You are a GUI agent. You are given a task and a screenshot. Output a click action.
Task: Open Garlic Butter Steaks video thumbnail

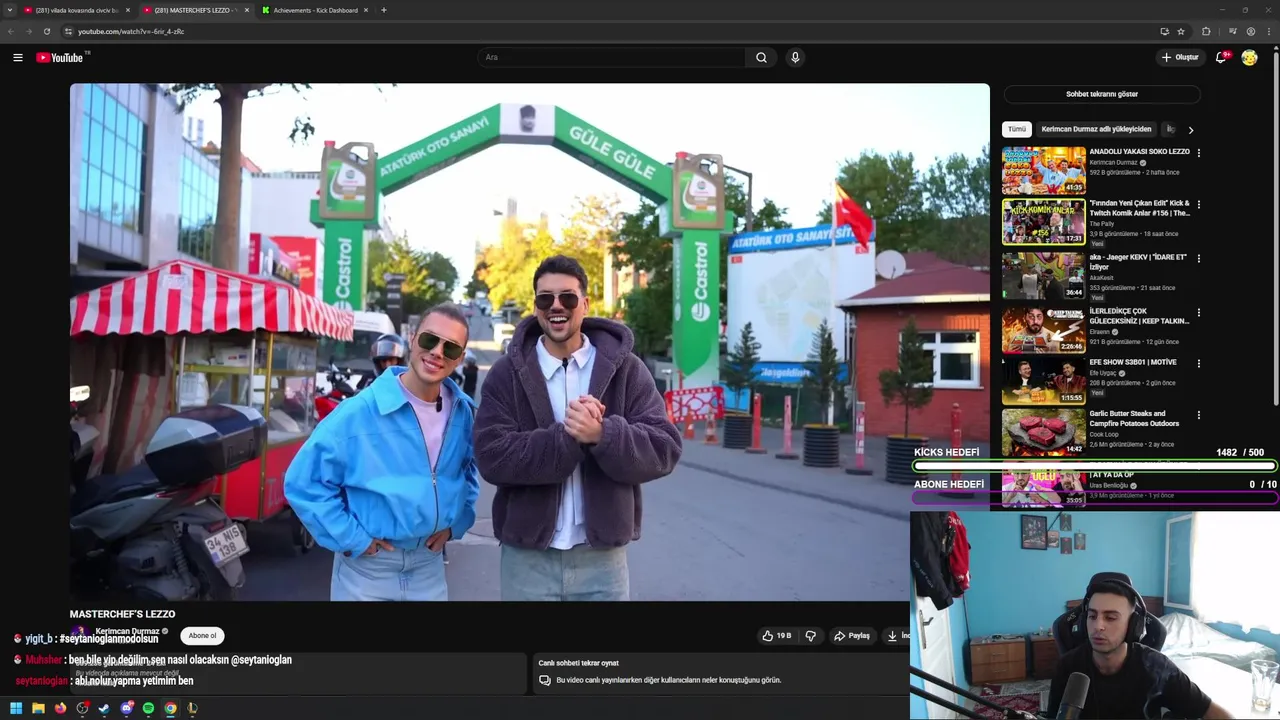(1044, 432)
